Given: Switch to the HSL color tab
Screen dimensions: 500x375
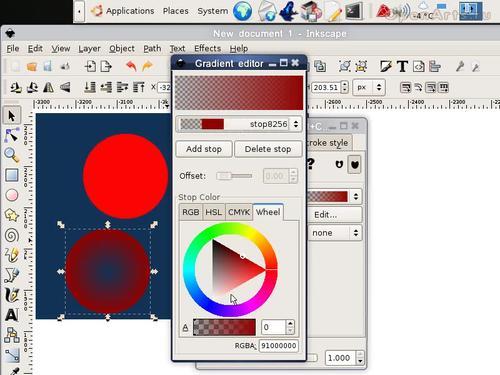Looking at the screenshot, I should click(213, 212).
